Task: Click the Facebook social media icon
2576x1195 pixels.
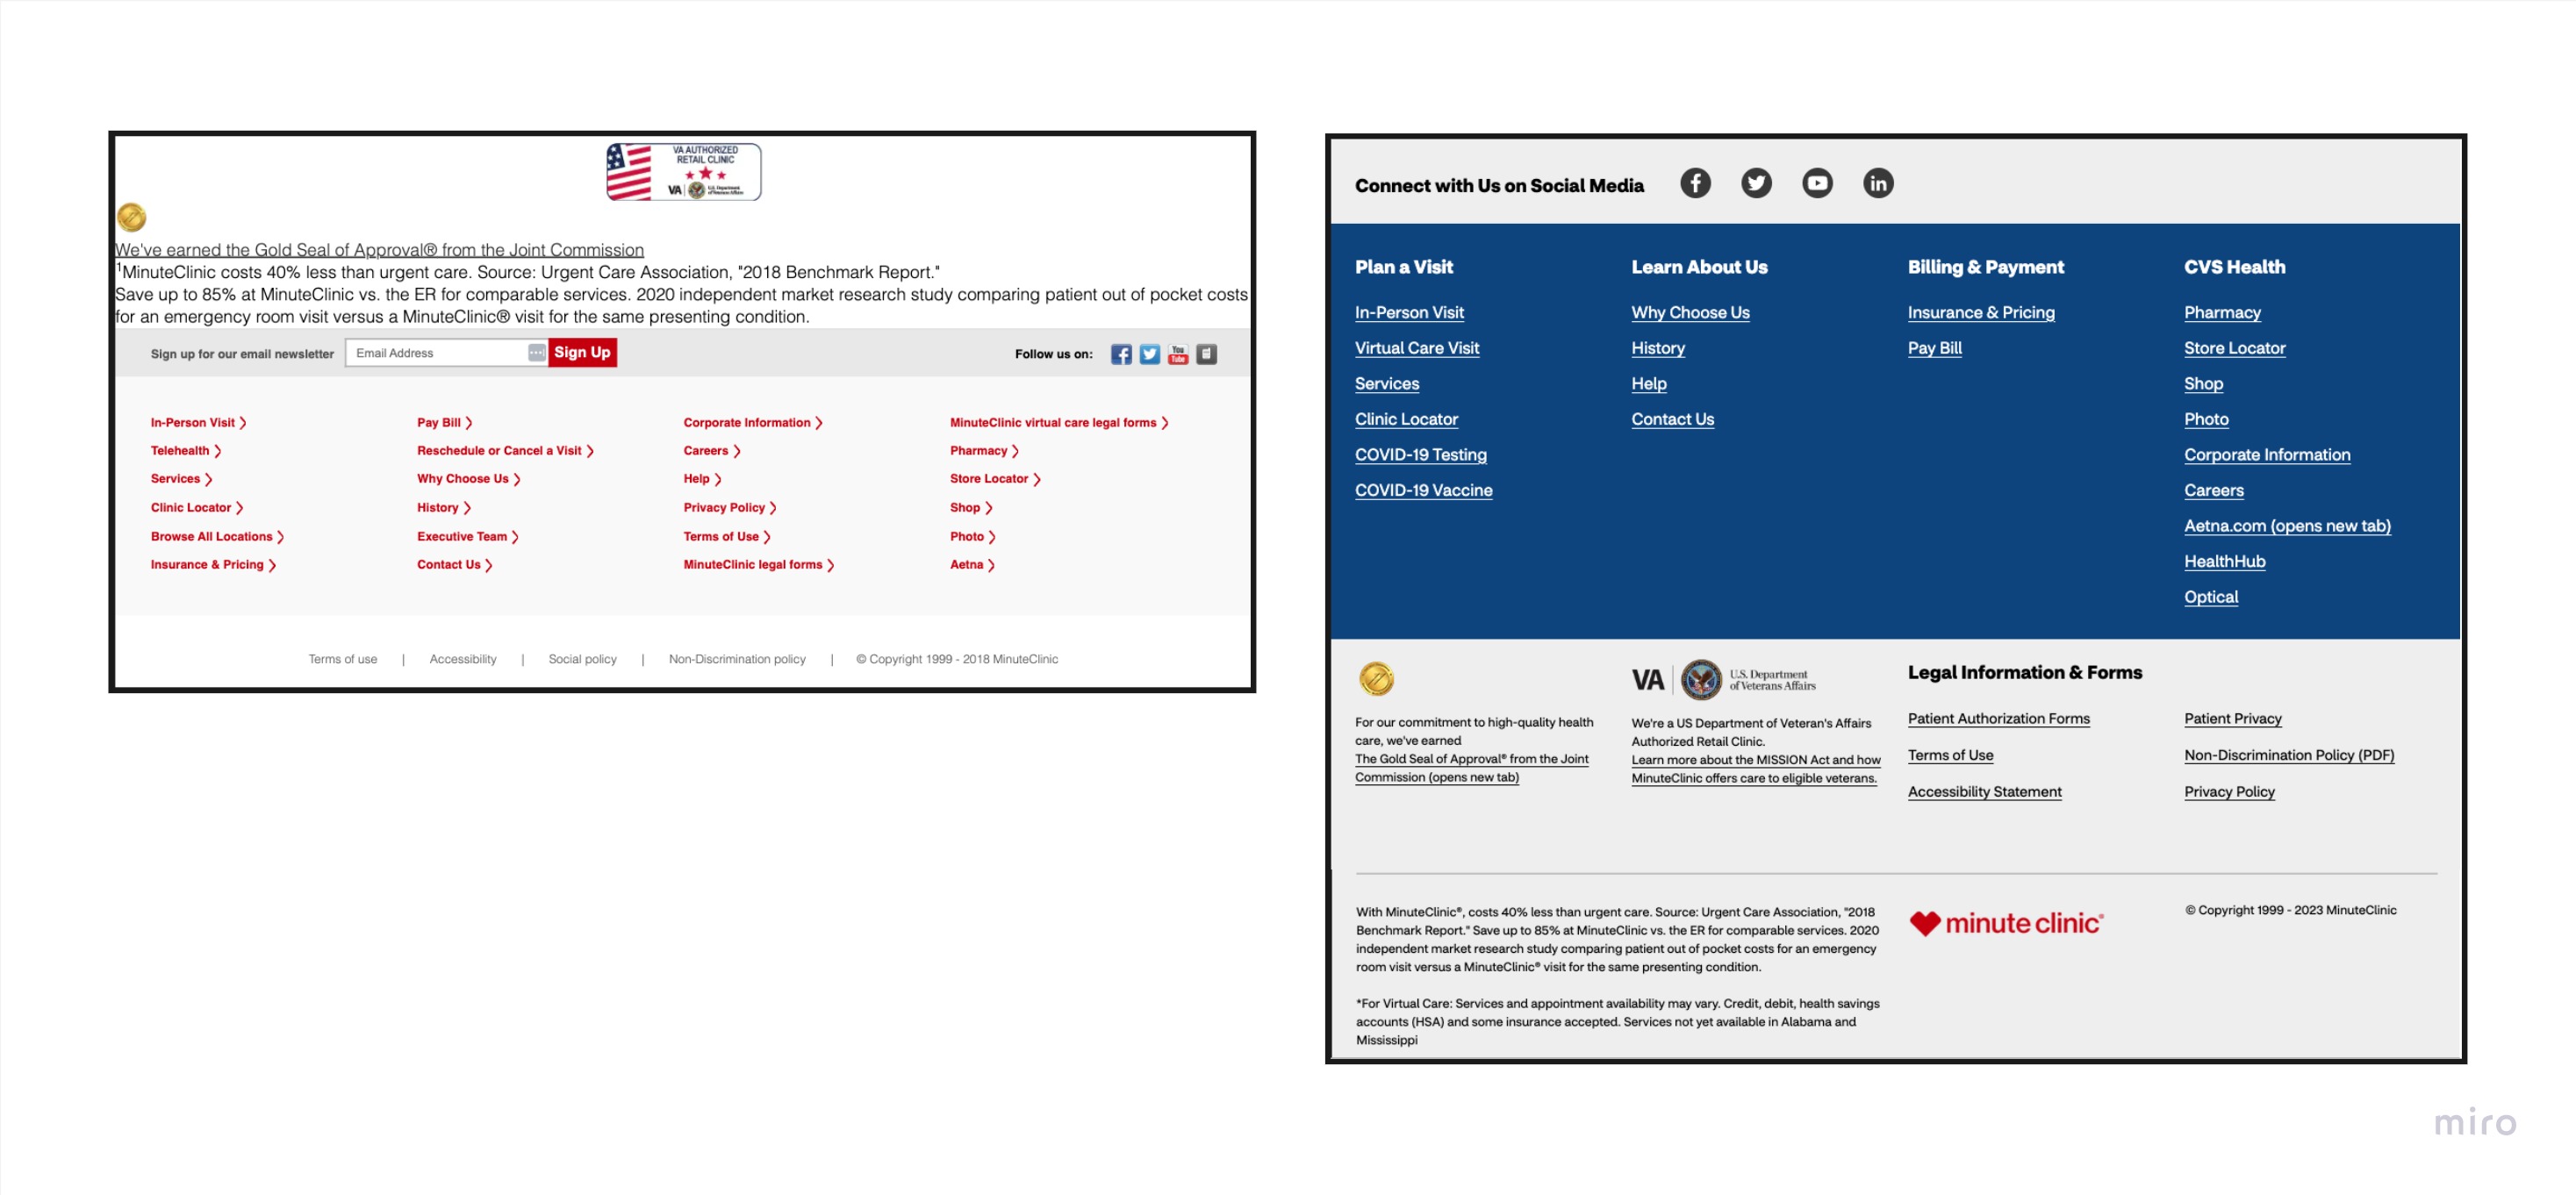Action: [x=1697, y=182]
